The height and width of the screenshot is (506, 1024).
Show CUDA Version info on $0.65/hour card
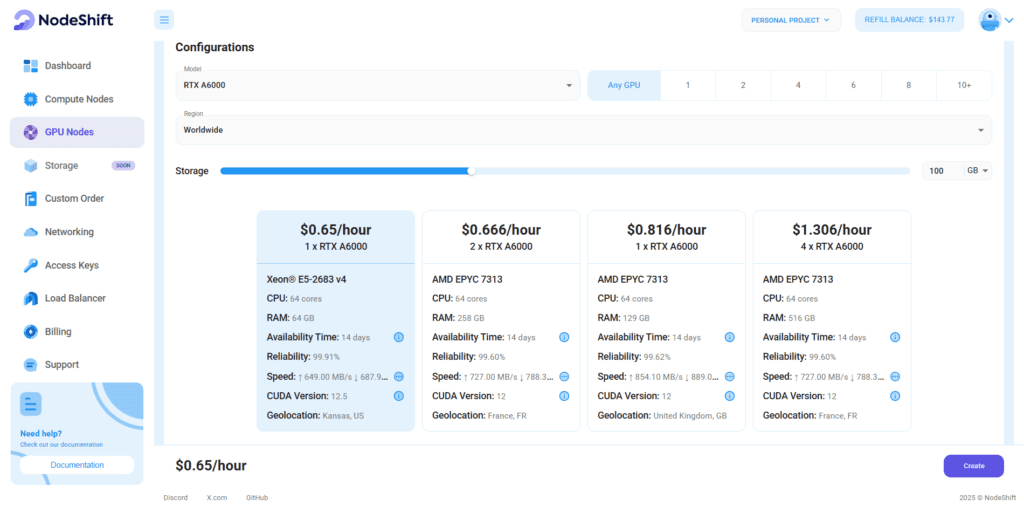[x=398, y=396]
